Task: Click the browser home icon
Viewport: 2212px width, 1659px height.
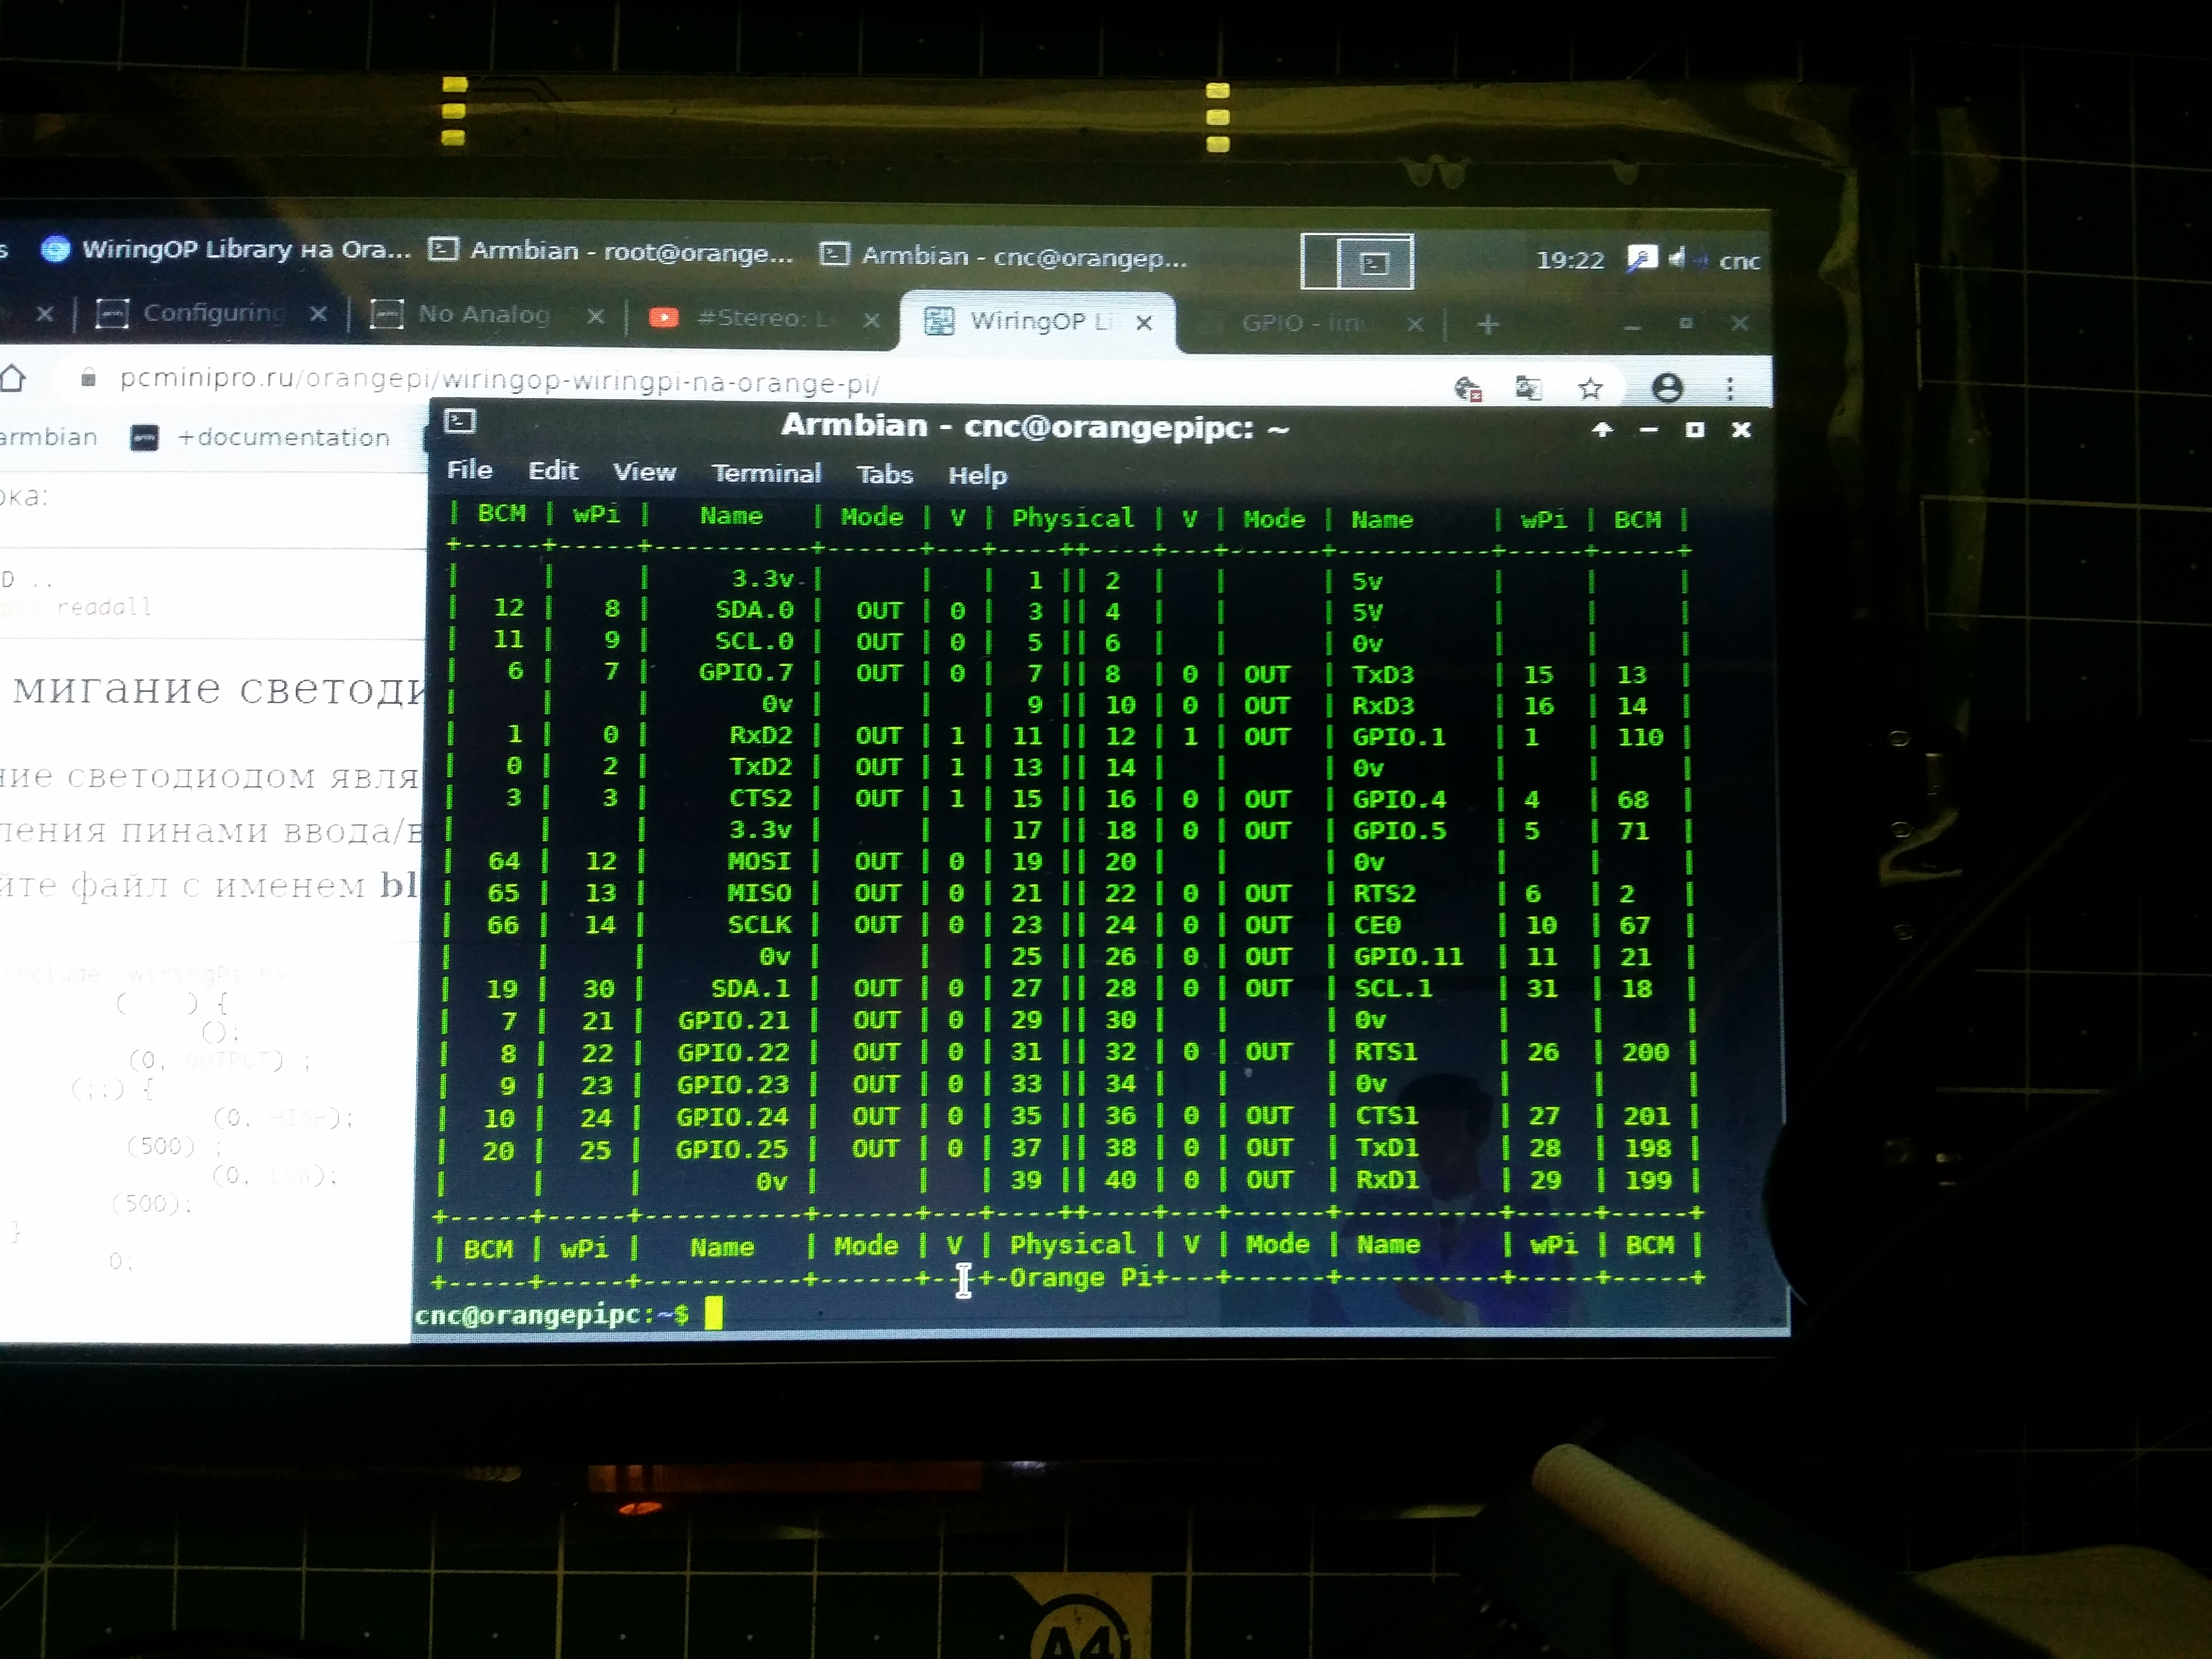Action: coord(12,378)
